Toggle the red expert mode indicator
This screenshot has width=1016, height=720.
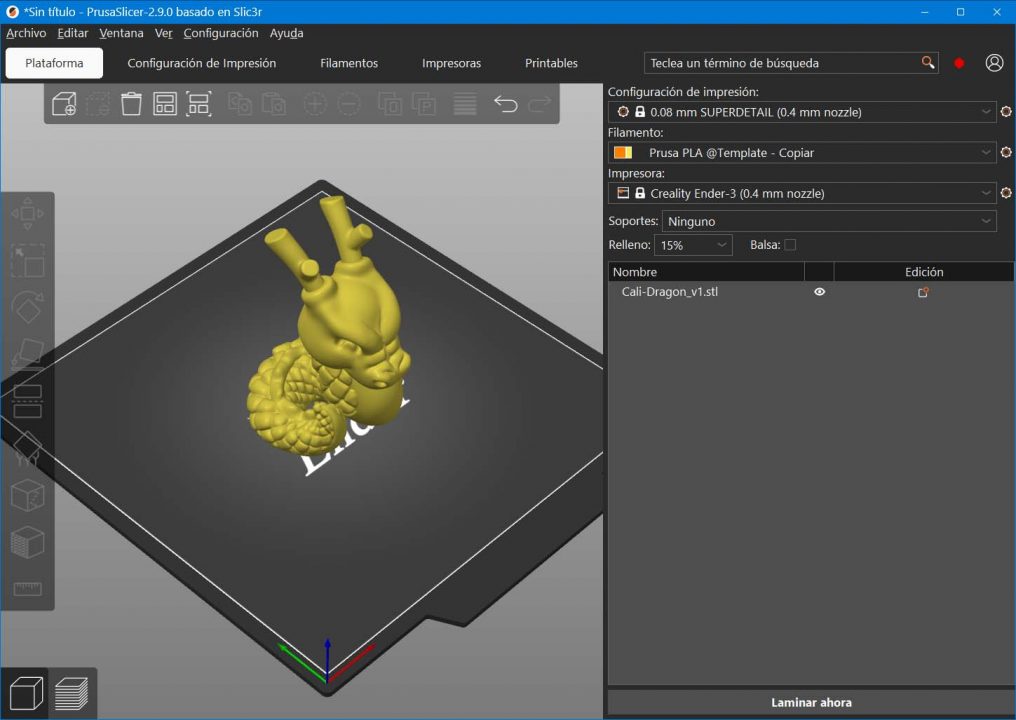click(959, 63)
